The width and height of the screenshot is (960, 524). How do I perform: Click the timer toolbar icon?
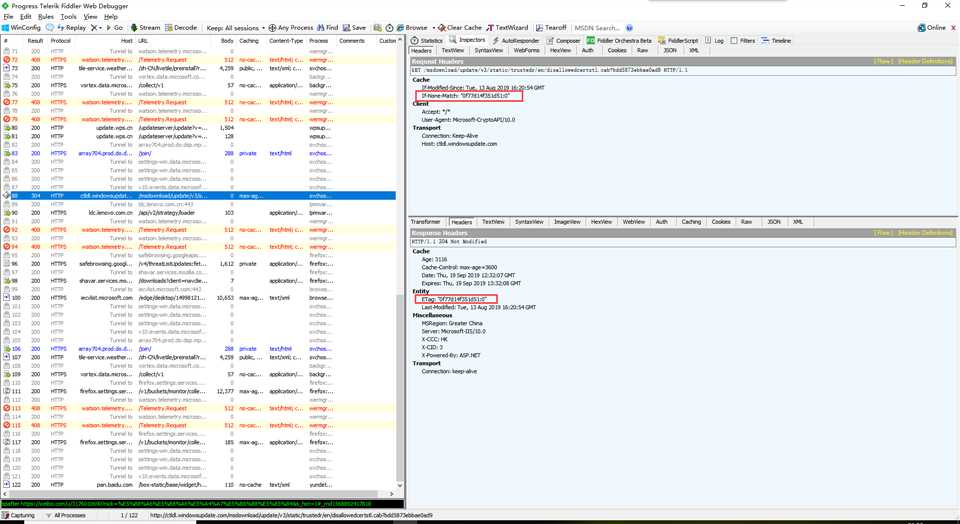[x=389, y=28]
